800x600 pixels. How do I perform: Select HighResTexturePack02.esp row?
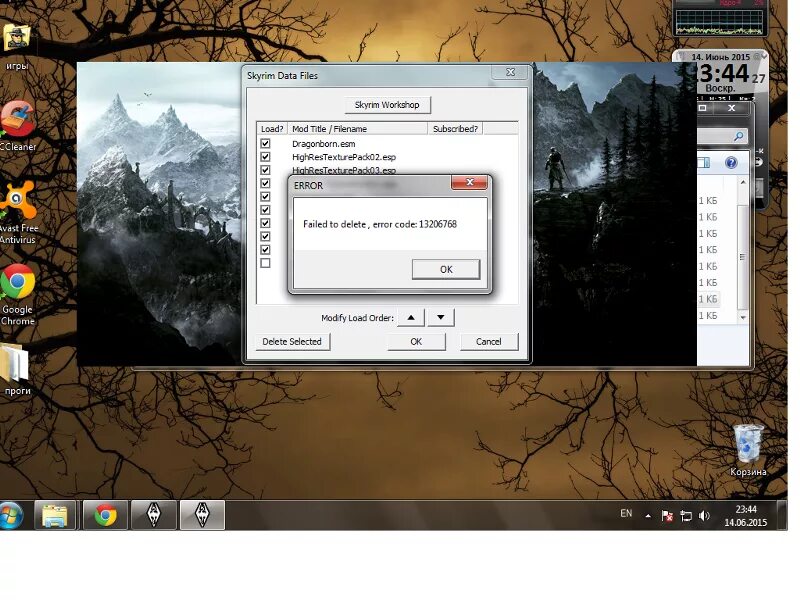point(344,157)
